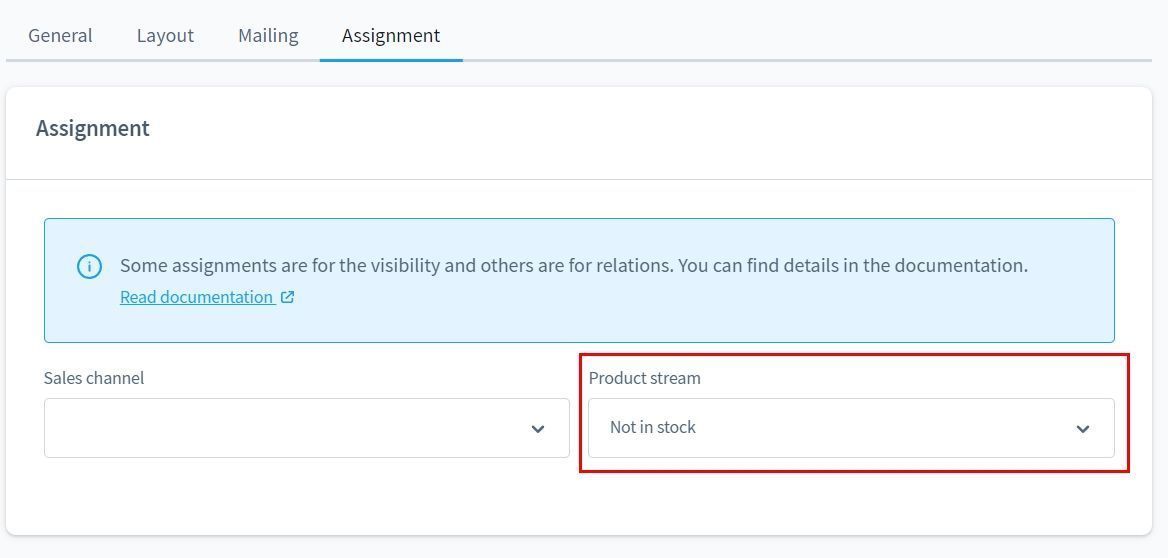Click the Sales channel field label
1168x558 pixels.
[94, 378]
